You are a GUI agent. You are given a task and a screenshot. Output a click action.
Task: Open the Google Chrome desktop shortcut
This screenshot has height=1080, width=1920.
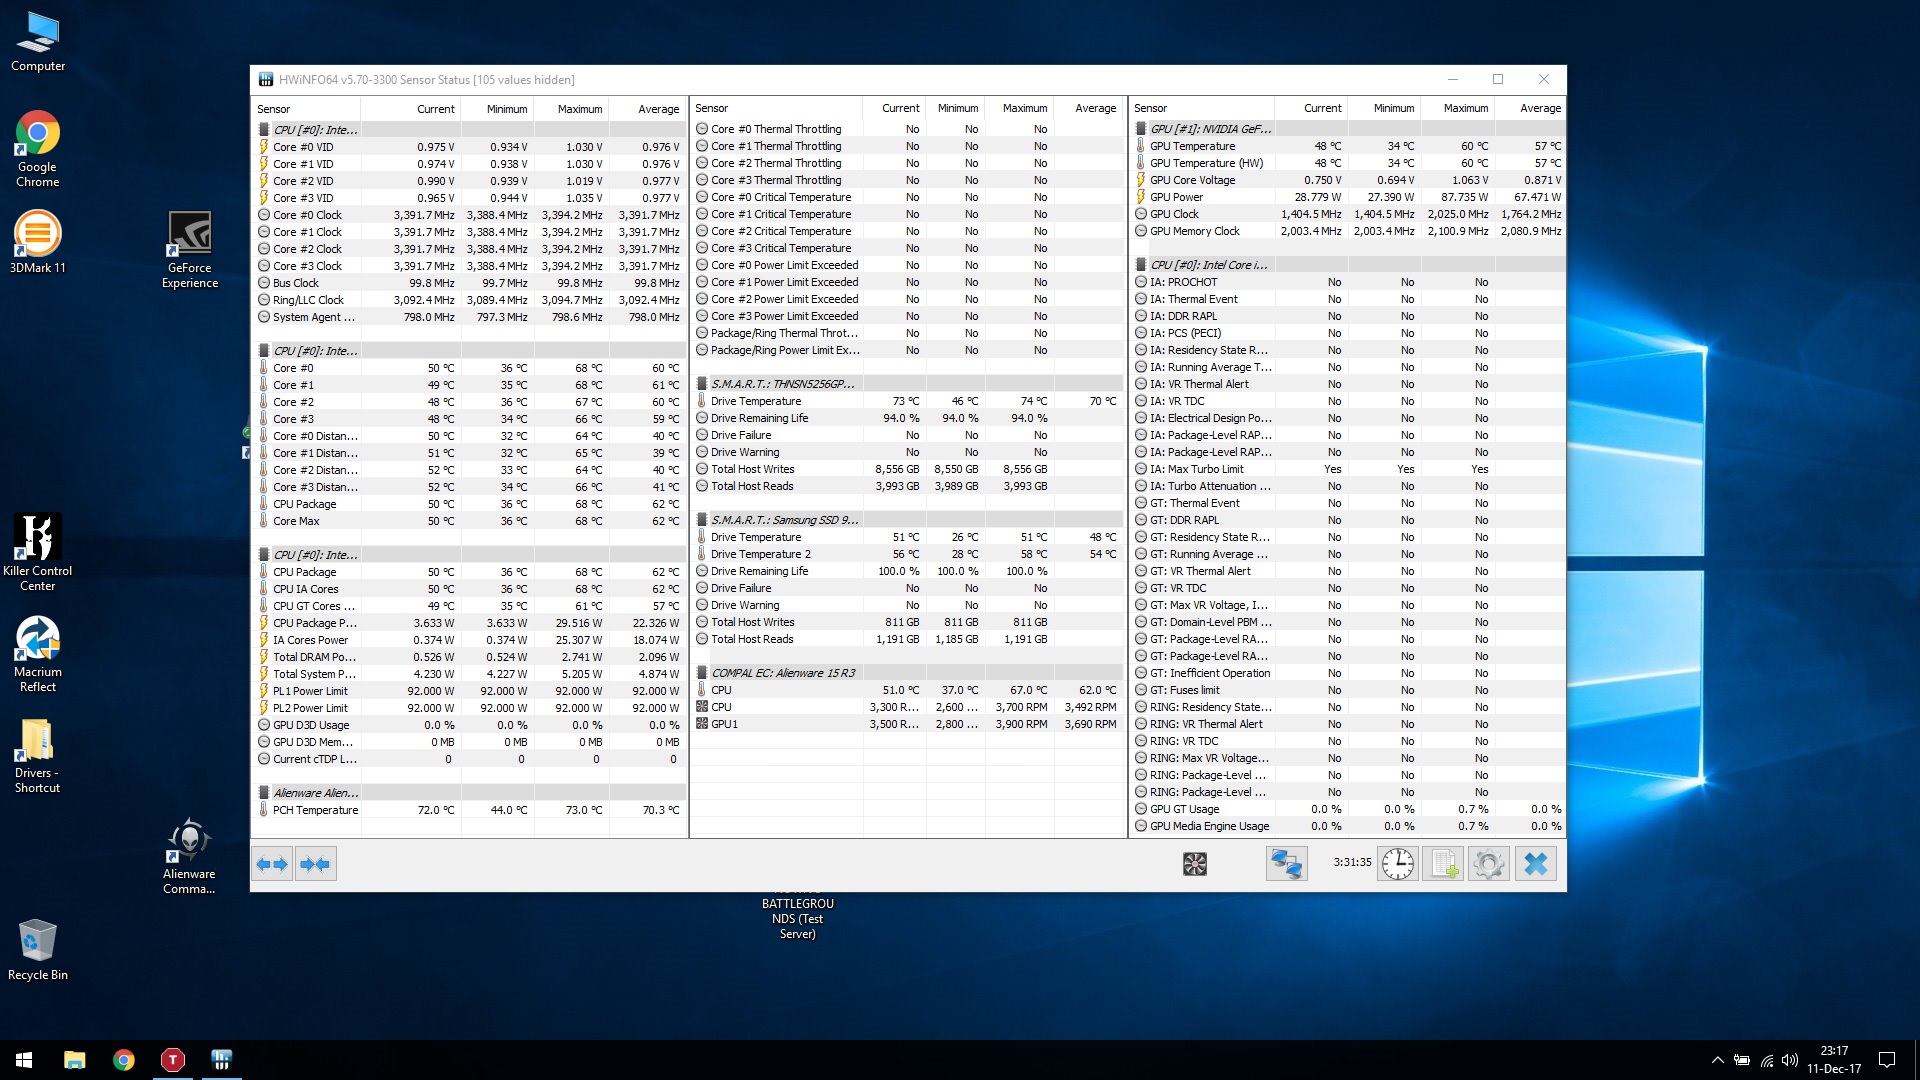click(x=38, y=149)
